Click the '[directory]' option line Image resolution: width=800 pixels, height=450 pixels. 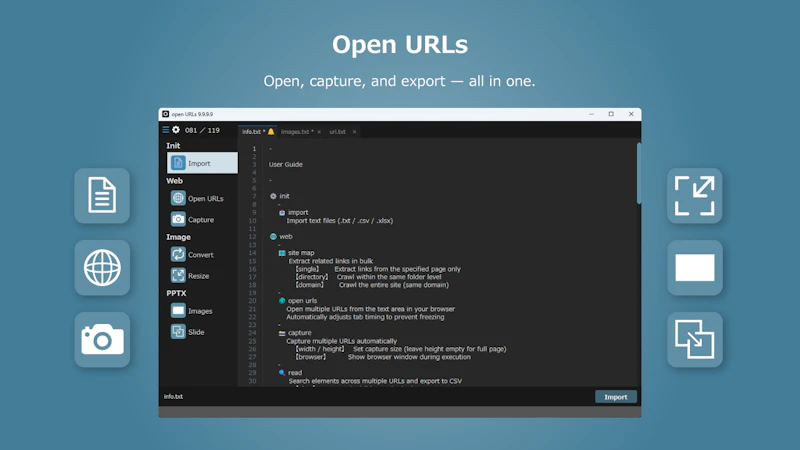368,277
